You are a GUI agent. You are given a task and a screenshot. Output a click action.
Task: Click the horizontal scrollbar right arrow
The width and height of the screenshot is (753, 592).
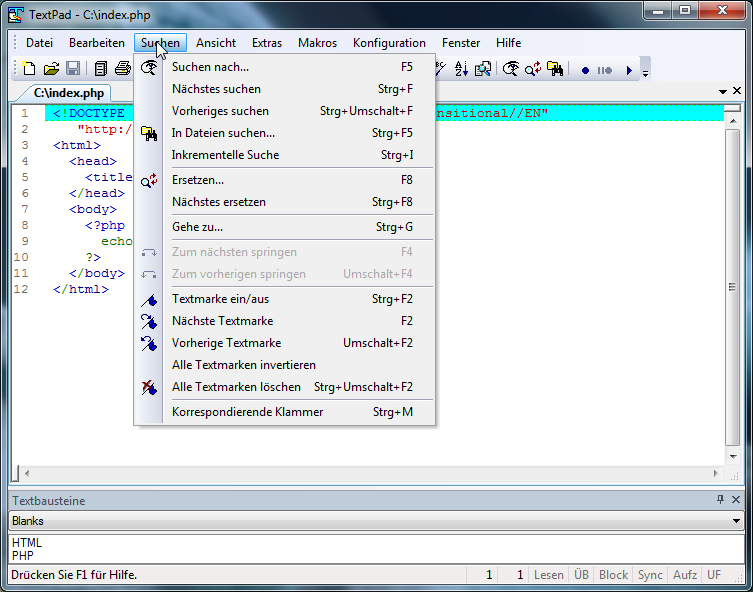[716, 473]
